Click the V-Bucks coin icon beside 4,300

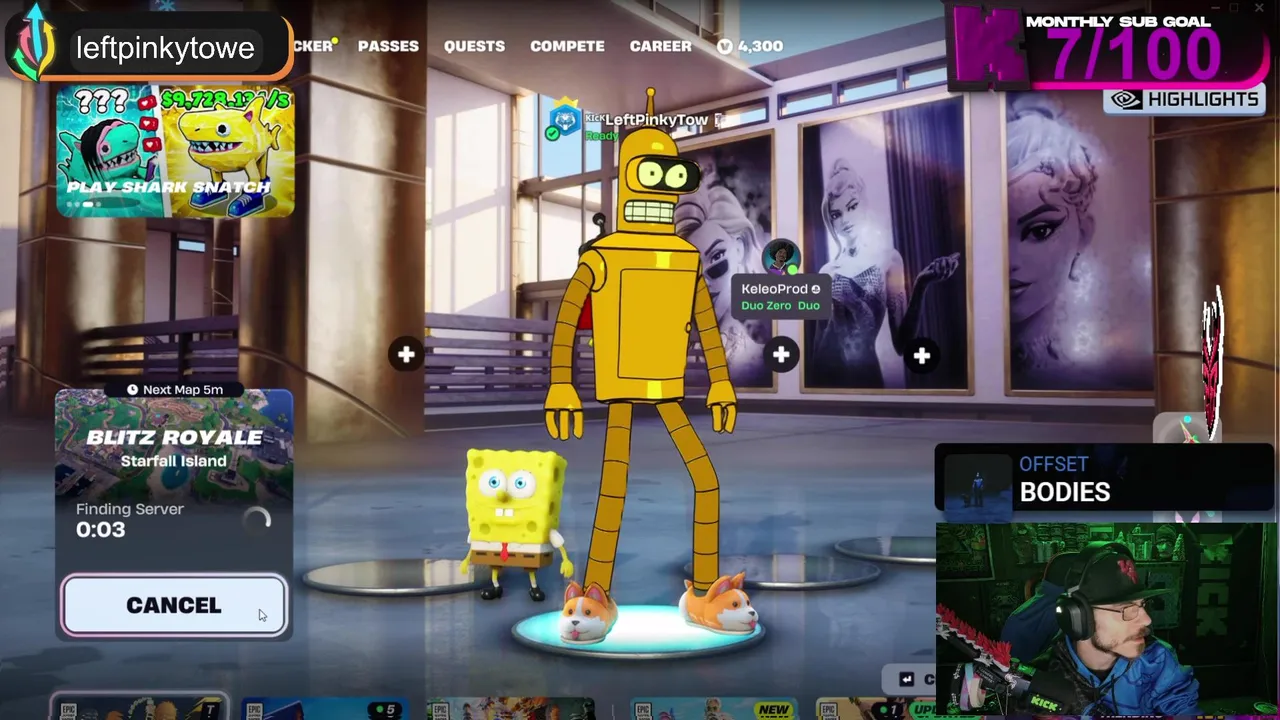tap(725, 46)
